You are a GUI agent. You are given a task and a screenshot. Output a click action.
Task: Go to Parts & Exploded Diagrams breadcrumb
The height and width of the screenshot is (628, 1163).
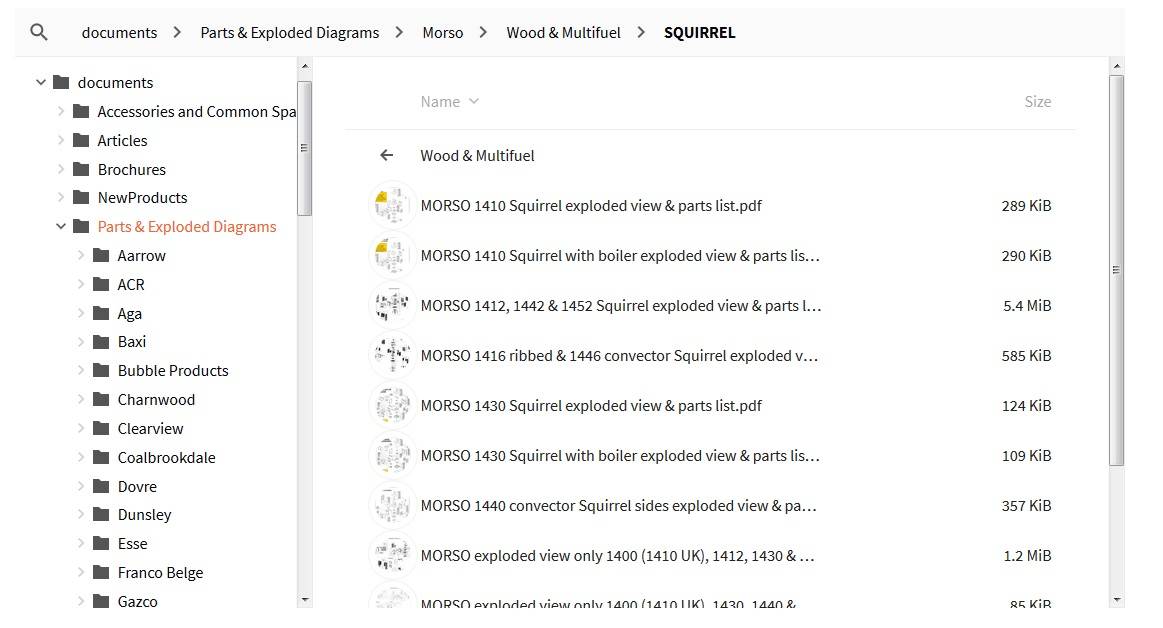pos(289,33)
